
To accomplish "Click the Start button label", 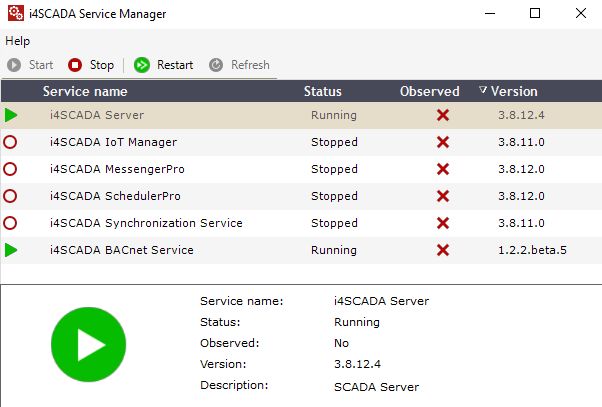I will click(41, 65).
